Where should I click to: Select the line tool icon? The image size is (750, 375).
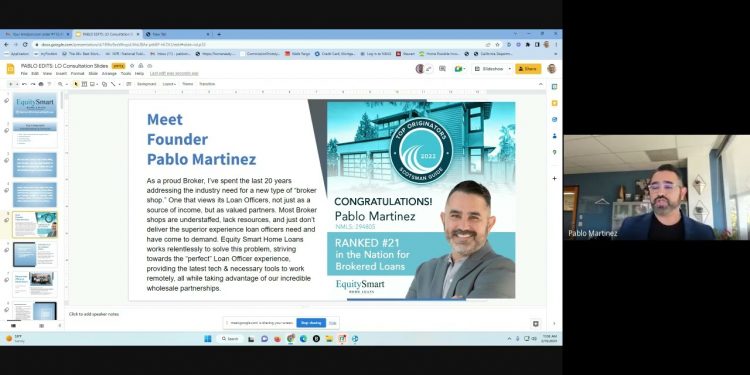point(113,84)
